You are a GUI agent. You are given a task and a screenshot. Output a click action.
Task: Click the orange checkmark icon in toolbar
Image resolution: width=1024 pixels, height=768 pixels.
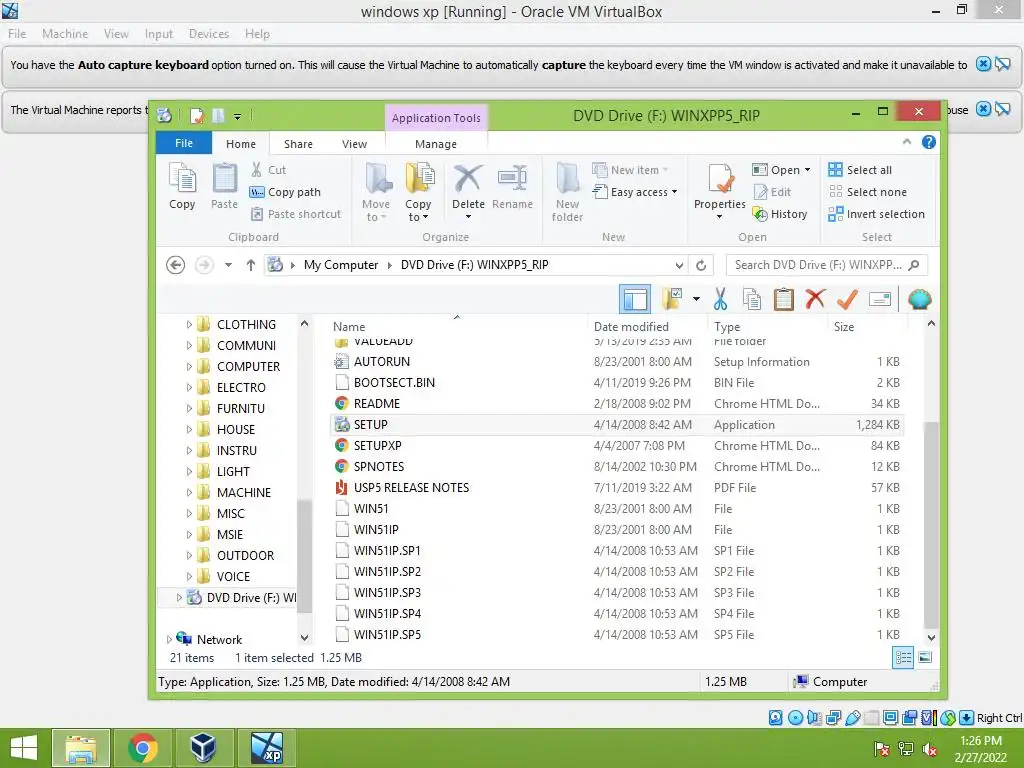(x=847, y=299)
